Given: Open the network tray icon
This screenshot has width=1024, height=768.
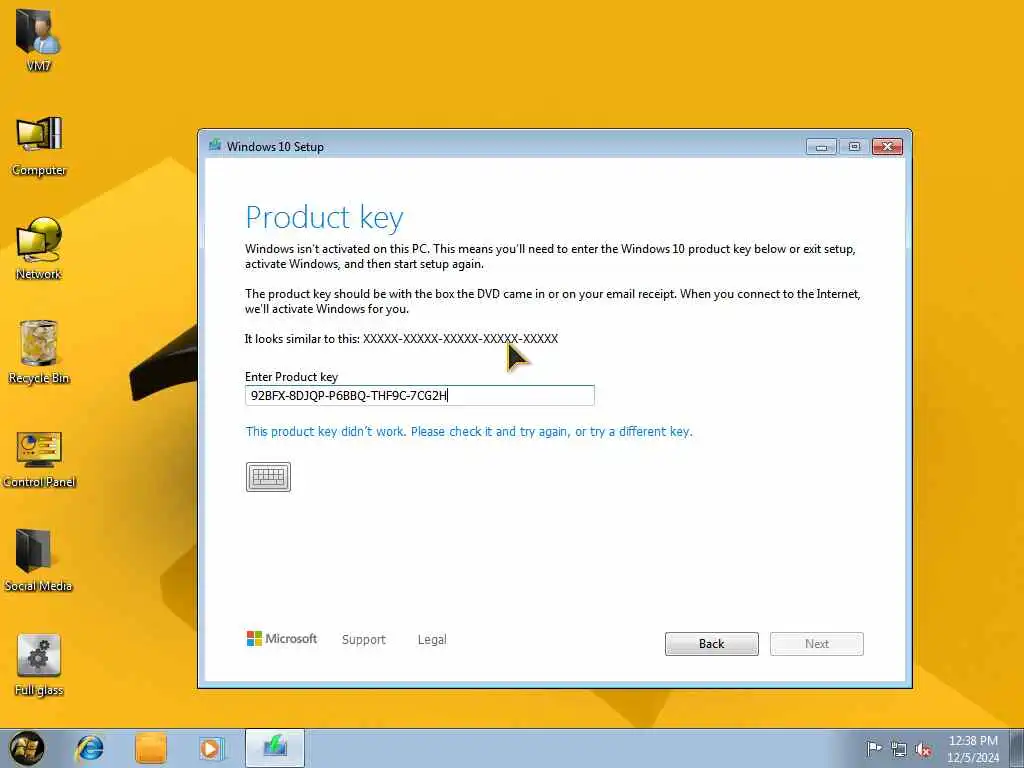Looking at the screenshot, I should pos(899,749).
